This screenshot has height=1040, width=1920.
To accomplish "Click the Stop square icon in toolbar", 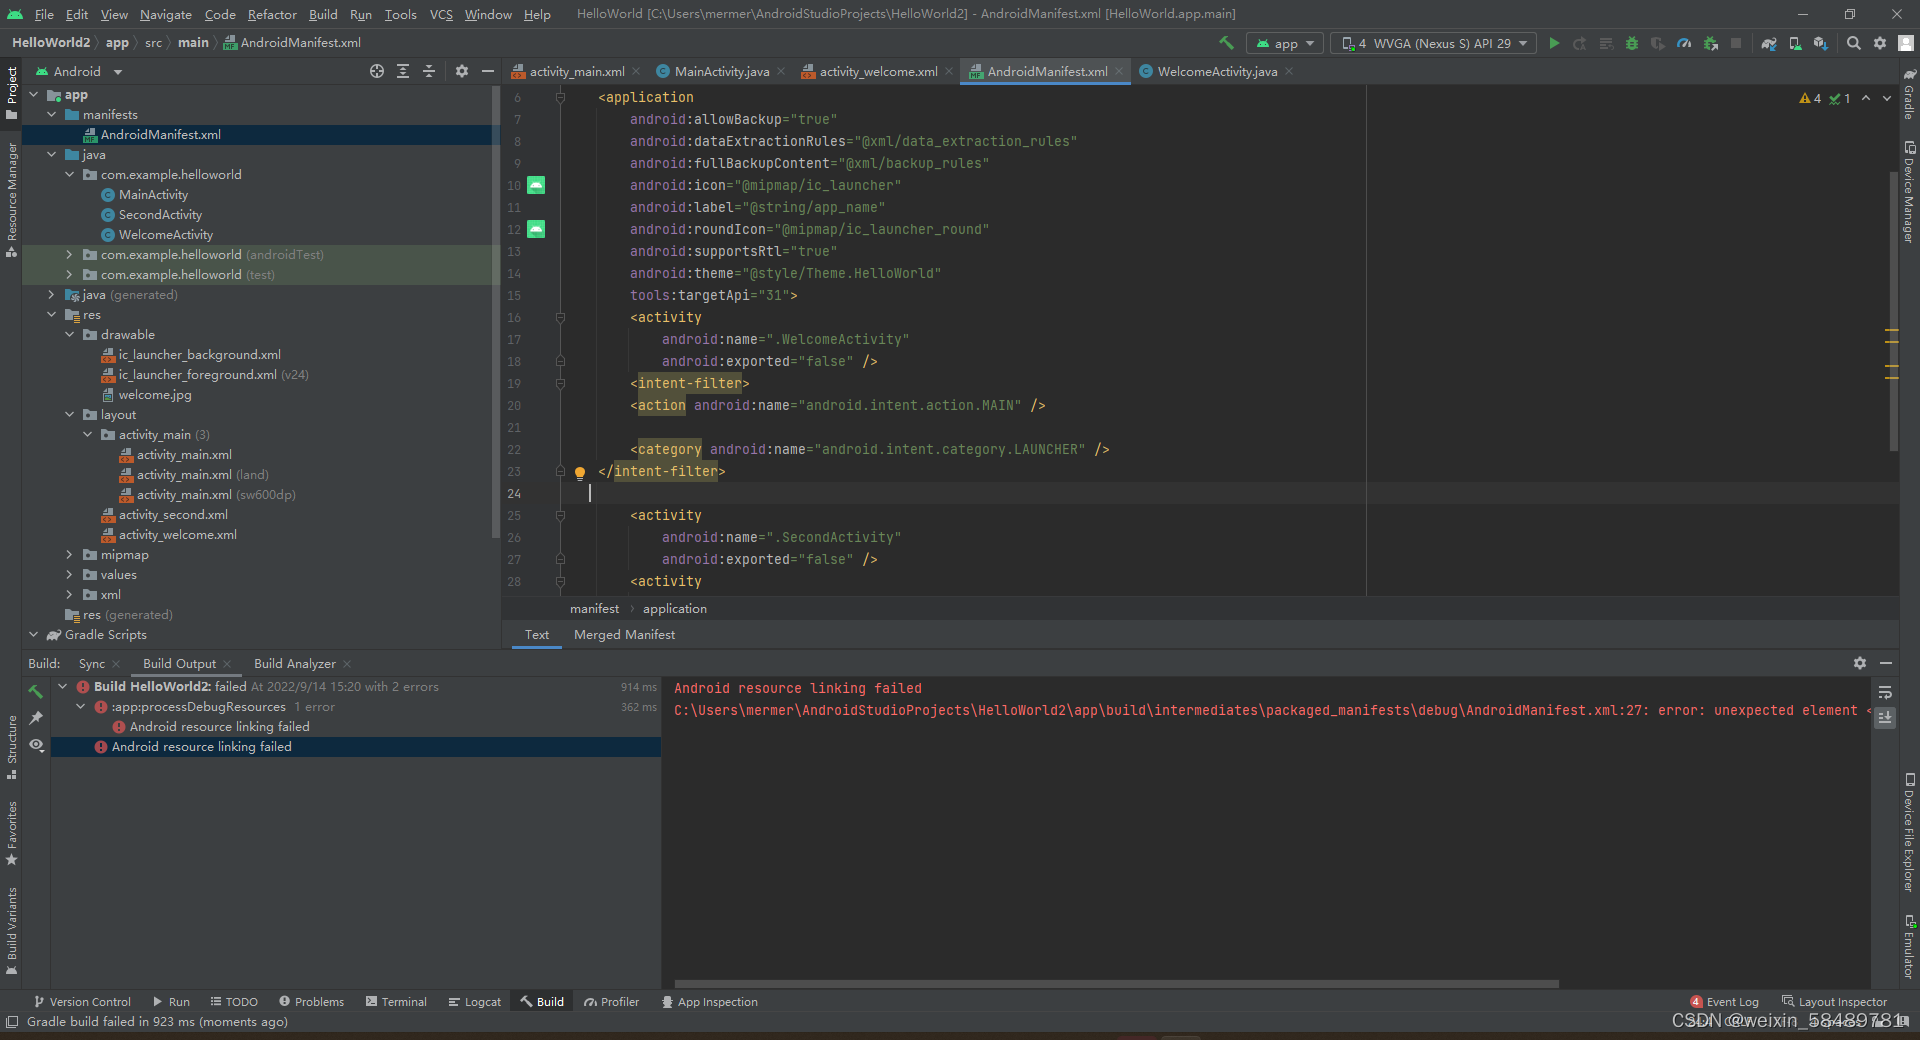I will pyautogui.click(x=1736, y=43).
